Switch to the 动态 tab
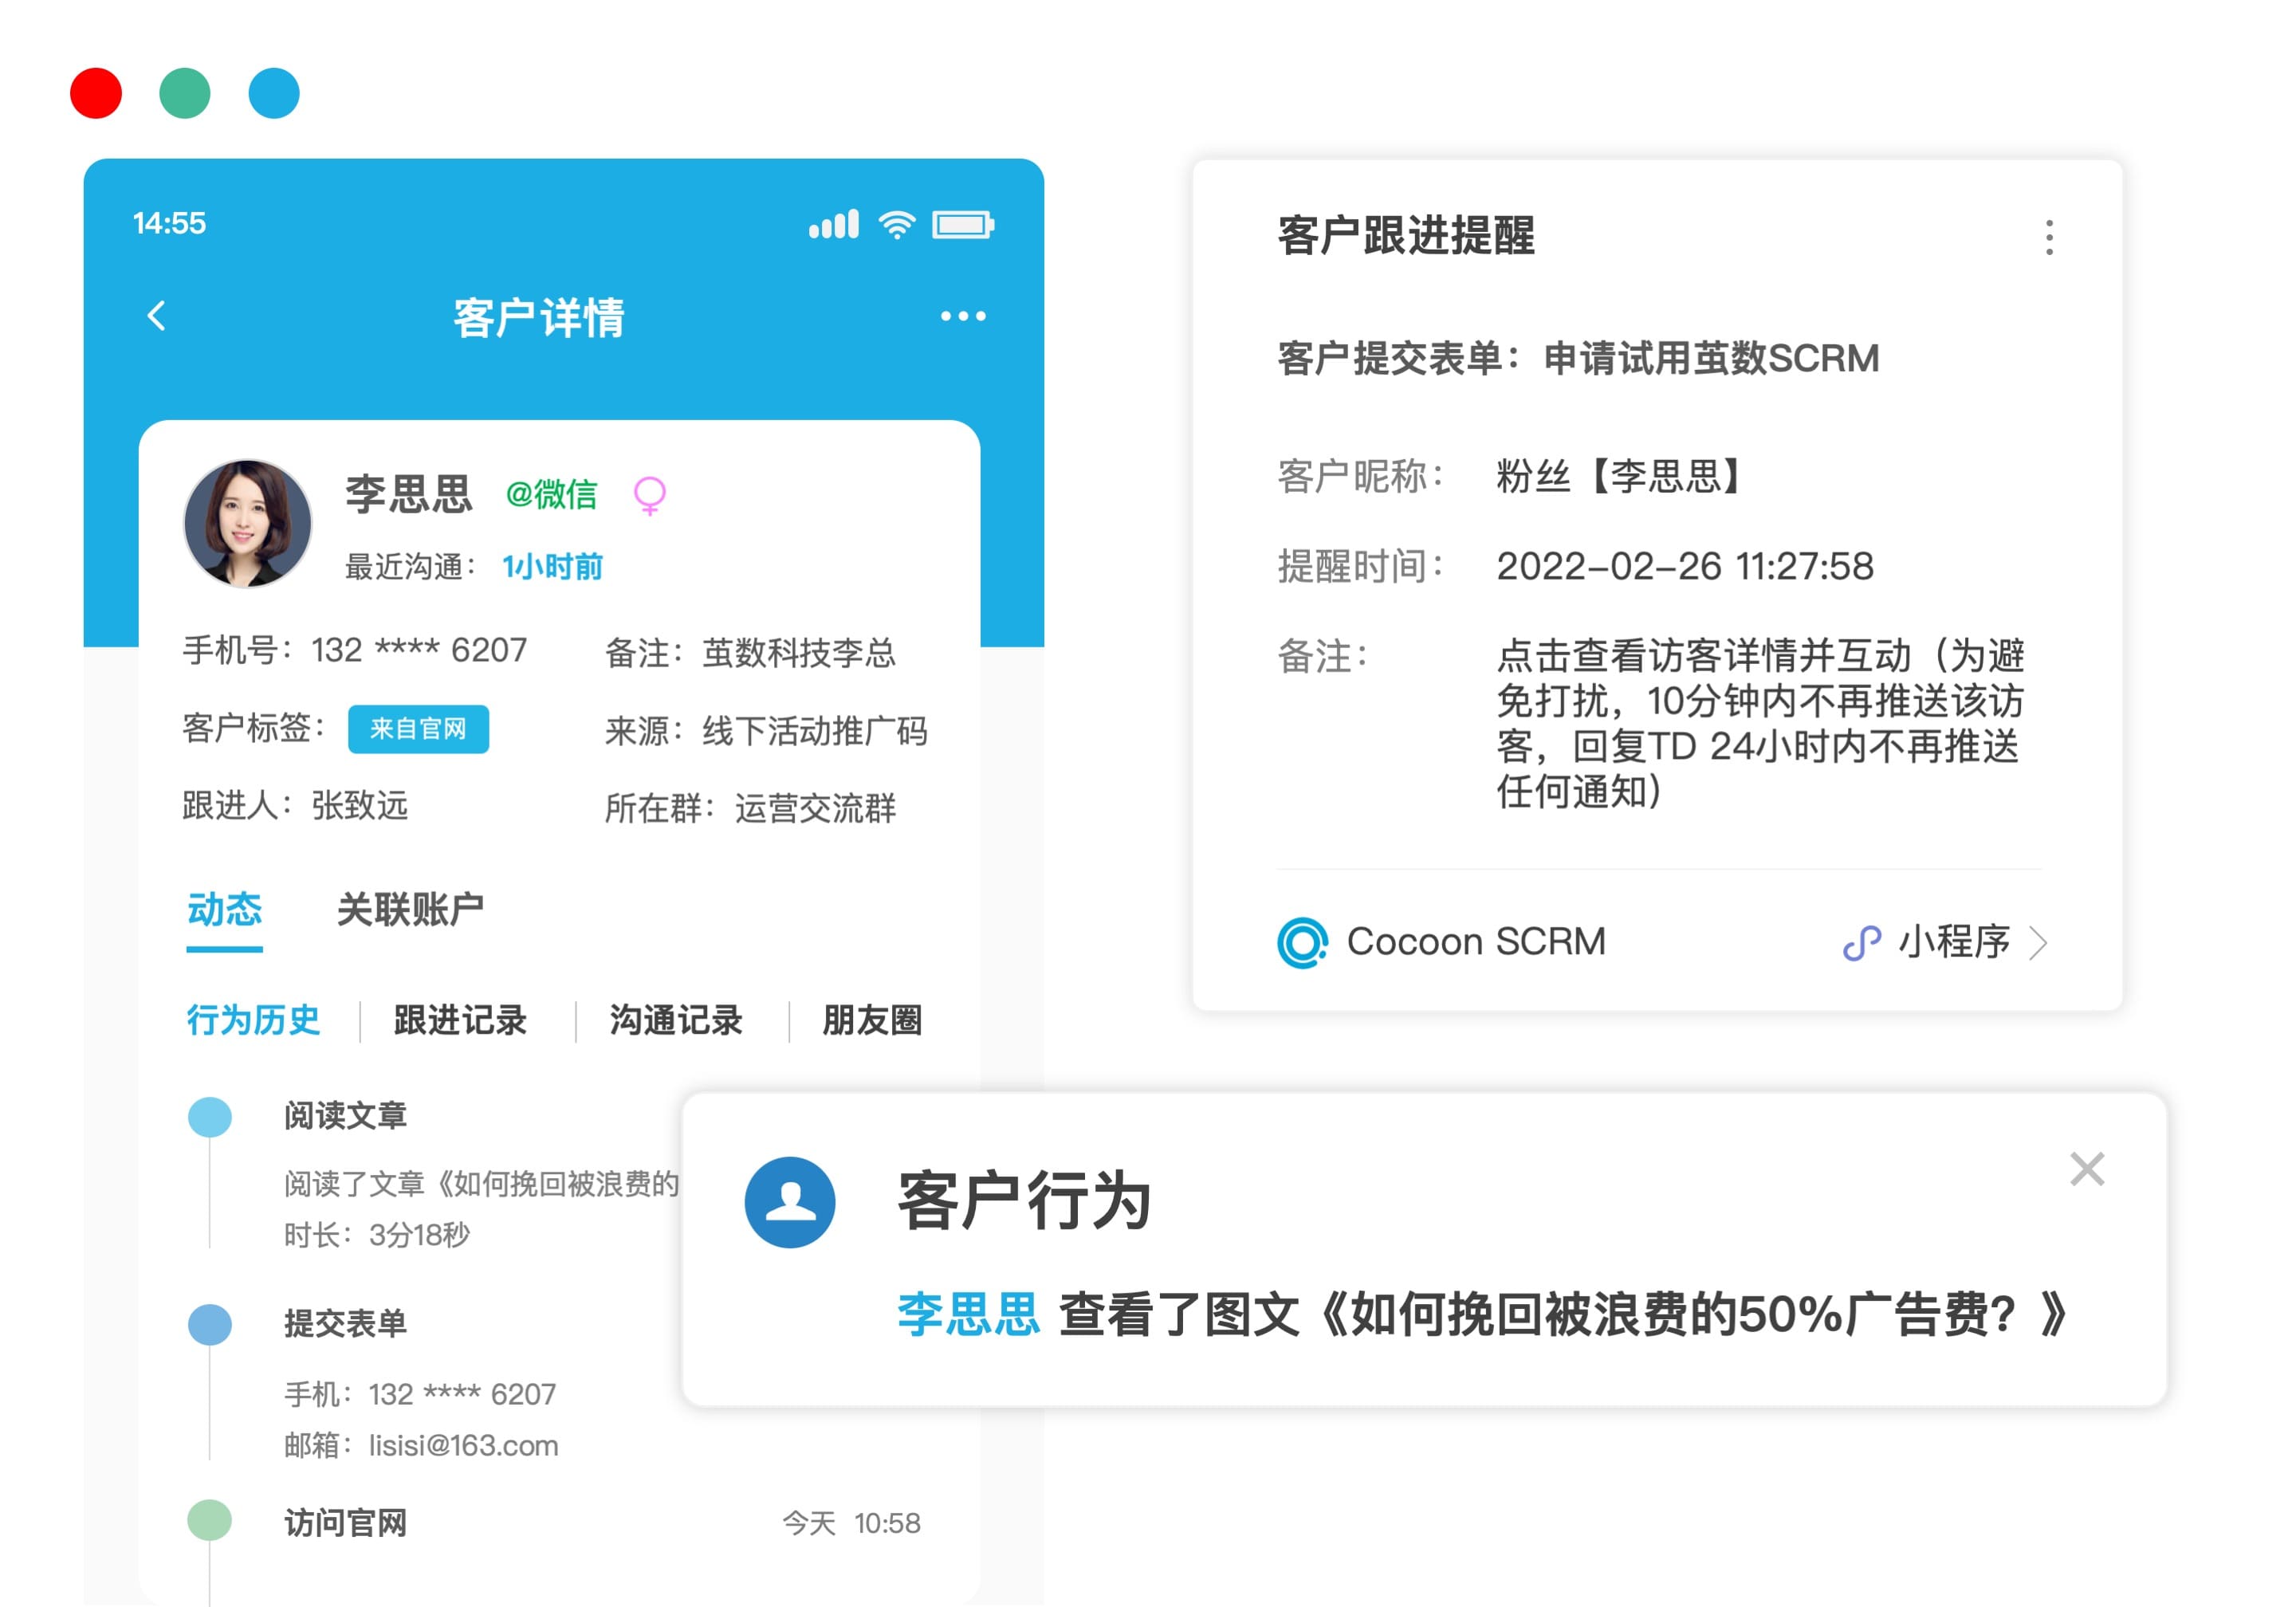The height and width of the screenshot is (1607, 2296). click(x=224, y=910)
